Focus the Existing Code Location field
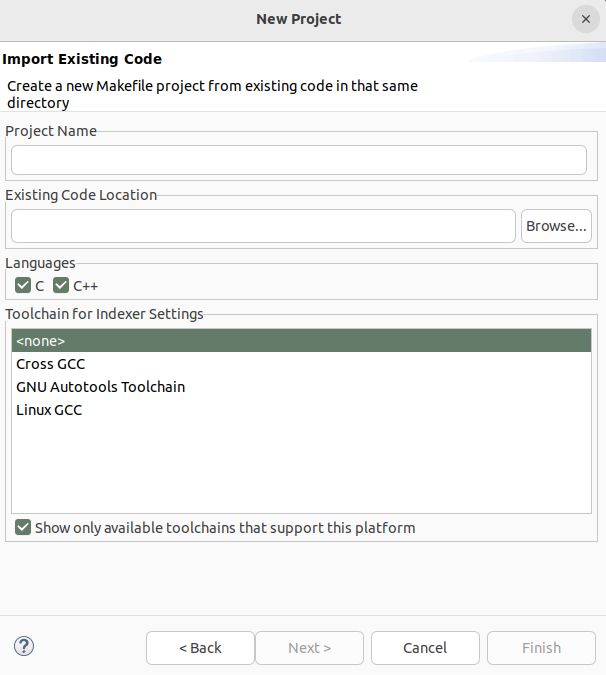 (263, 226)
